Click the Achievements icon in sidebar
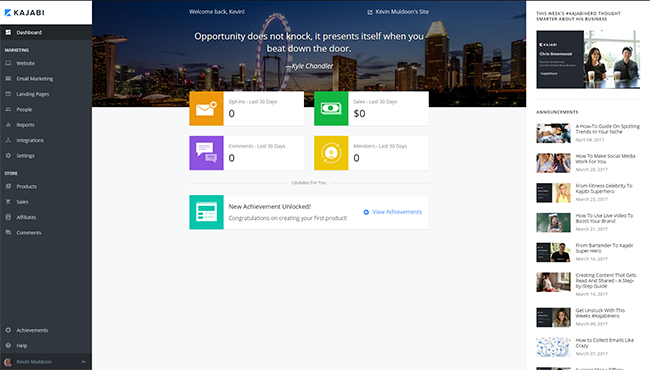650x370 pixels. pos(8,330)
